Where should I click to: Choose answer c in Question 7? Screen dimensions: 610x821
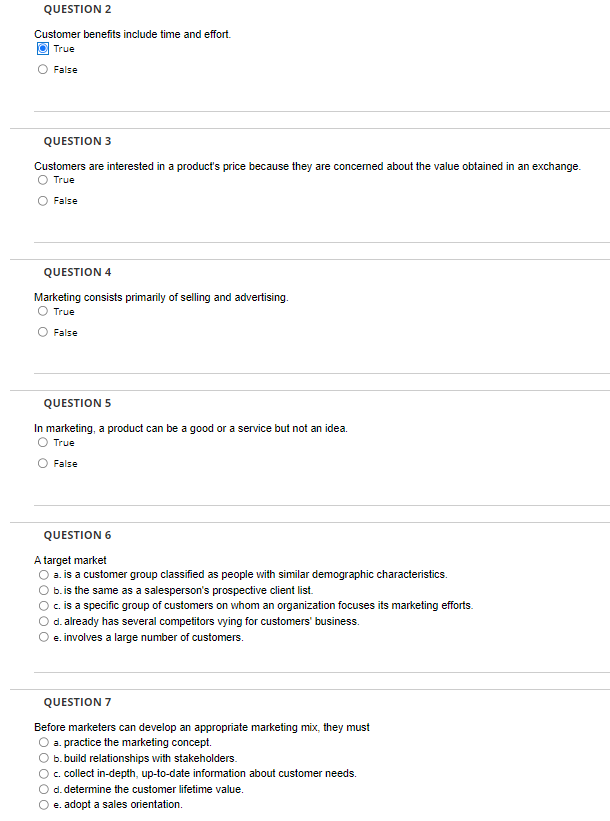tap(42, 773)
